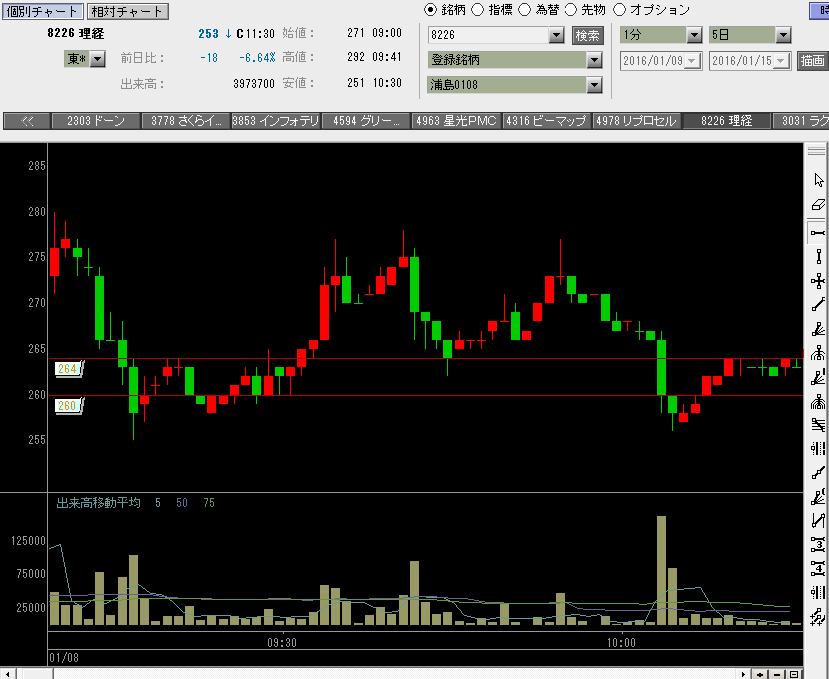Open the 2016/01/15 end date dropdown
Image resolution: width=829 pixels, height=679 pixels.
point(781,61)
